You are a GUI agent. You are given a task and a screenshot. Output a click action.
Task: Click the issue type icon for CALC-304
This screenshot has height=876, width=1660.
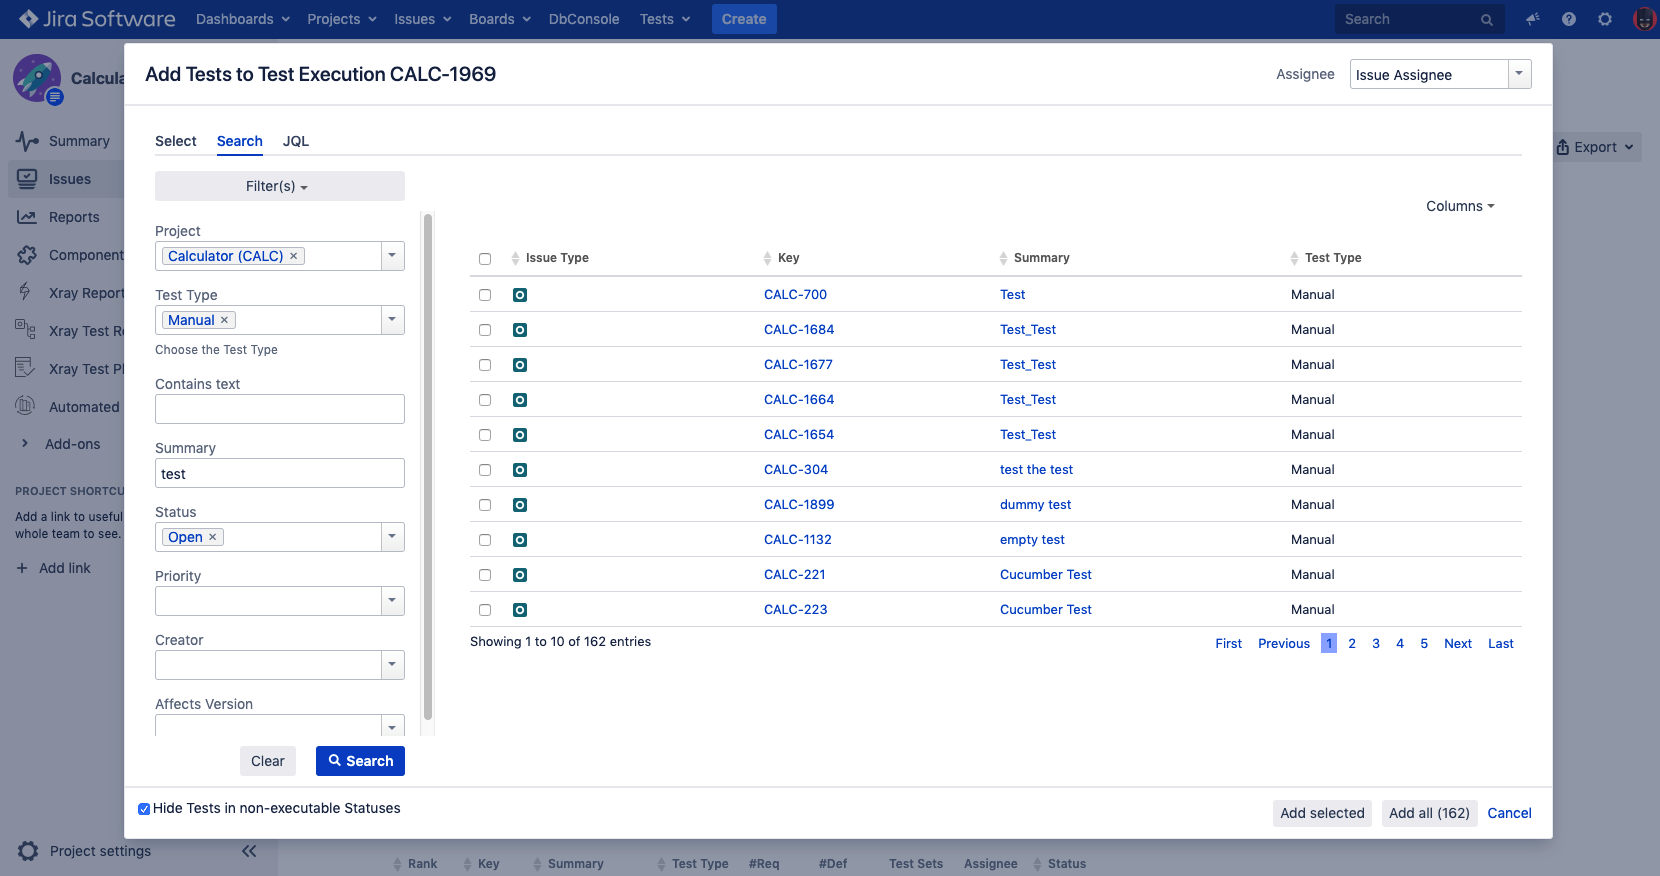pyautogui.click(x=520, y=470)
